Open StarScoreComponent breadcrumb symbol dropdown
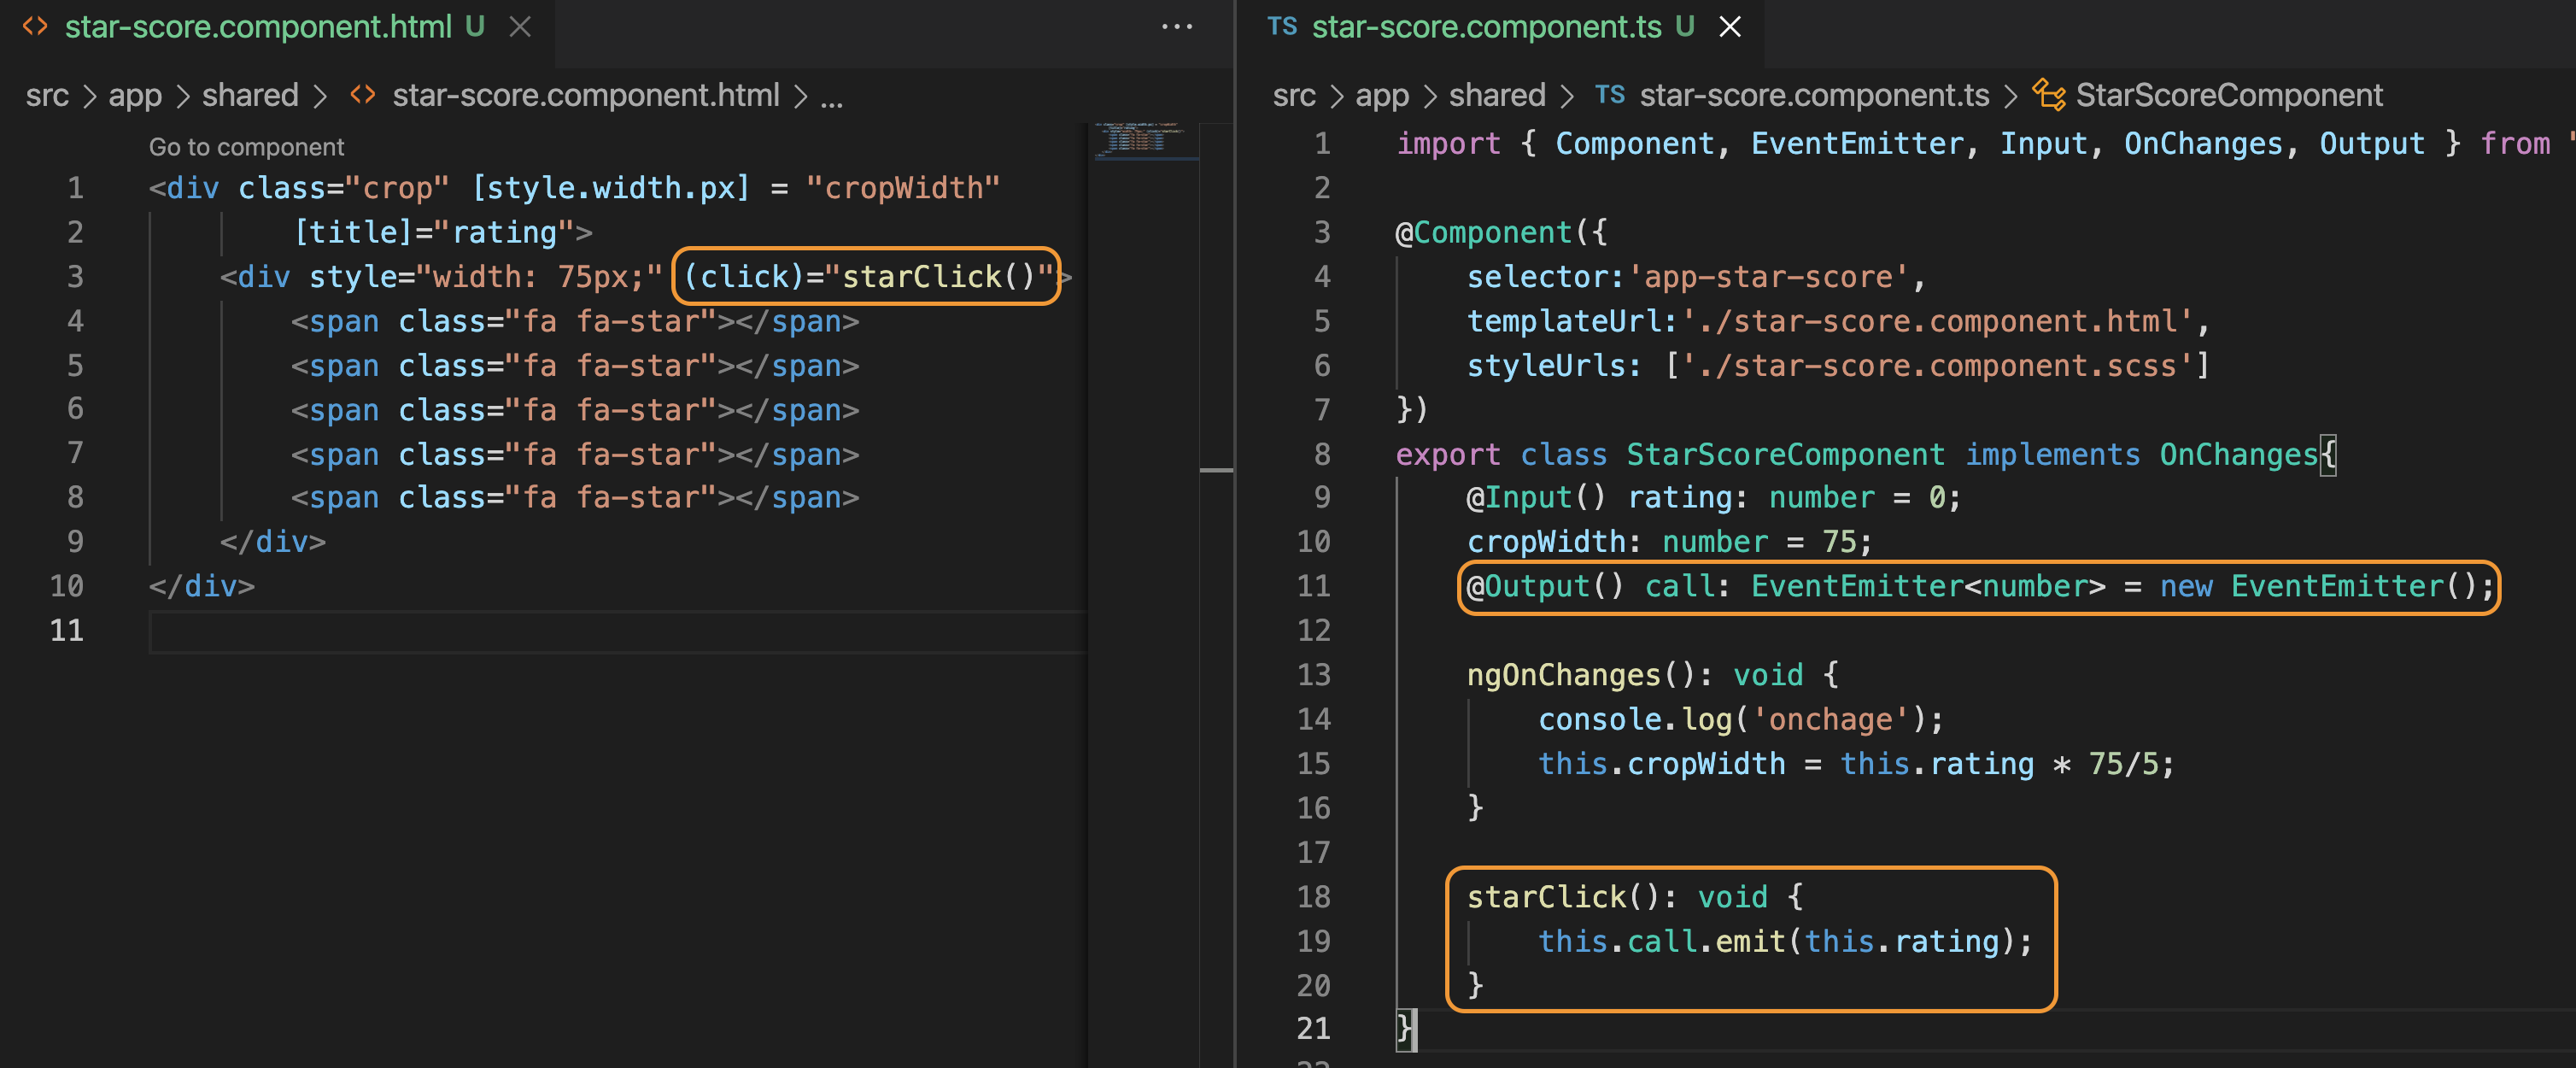This screenshot has width=2576, height=1068. tap(2228, 95)
